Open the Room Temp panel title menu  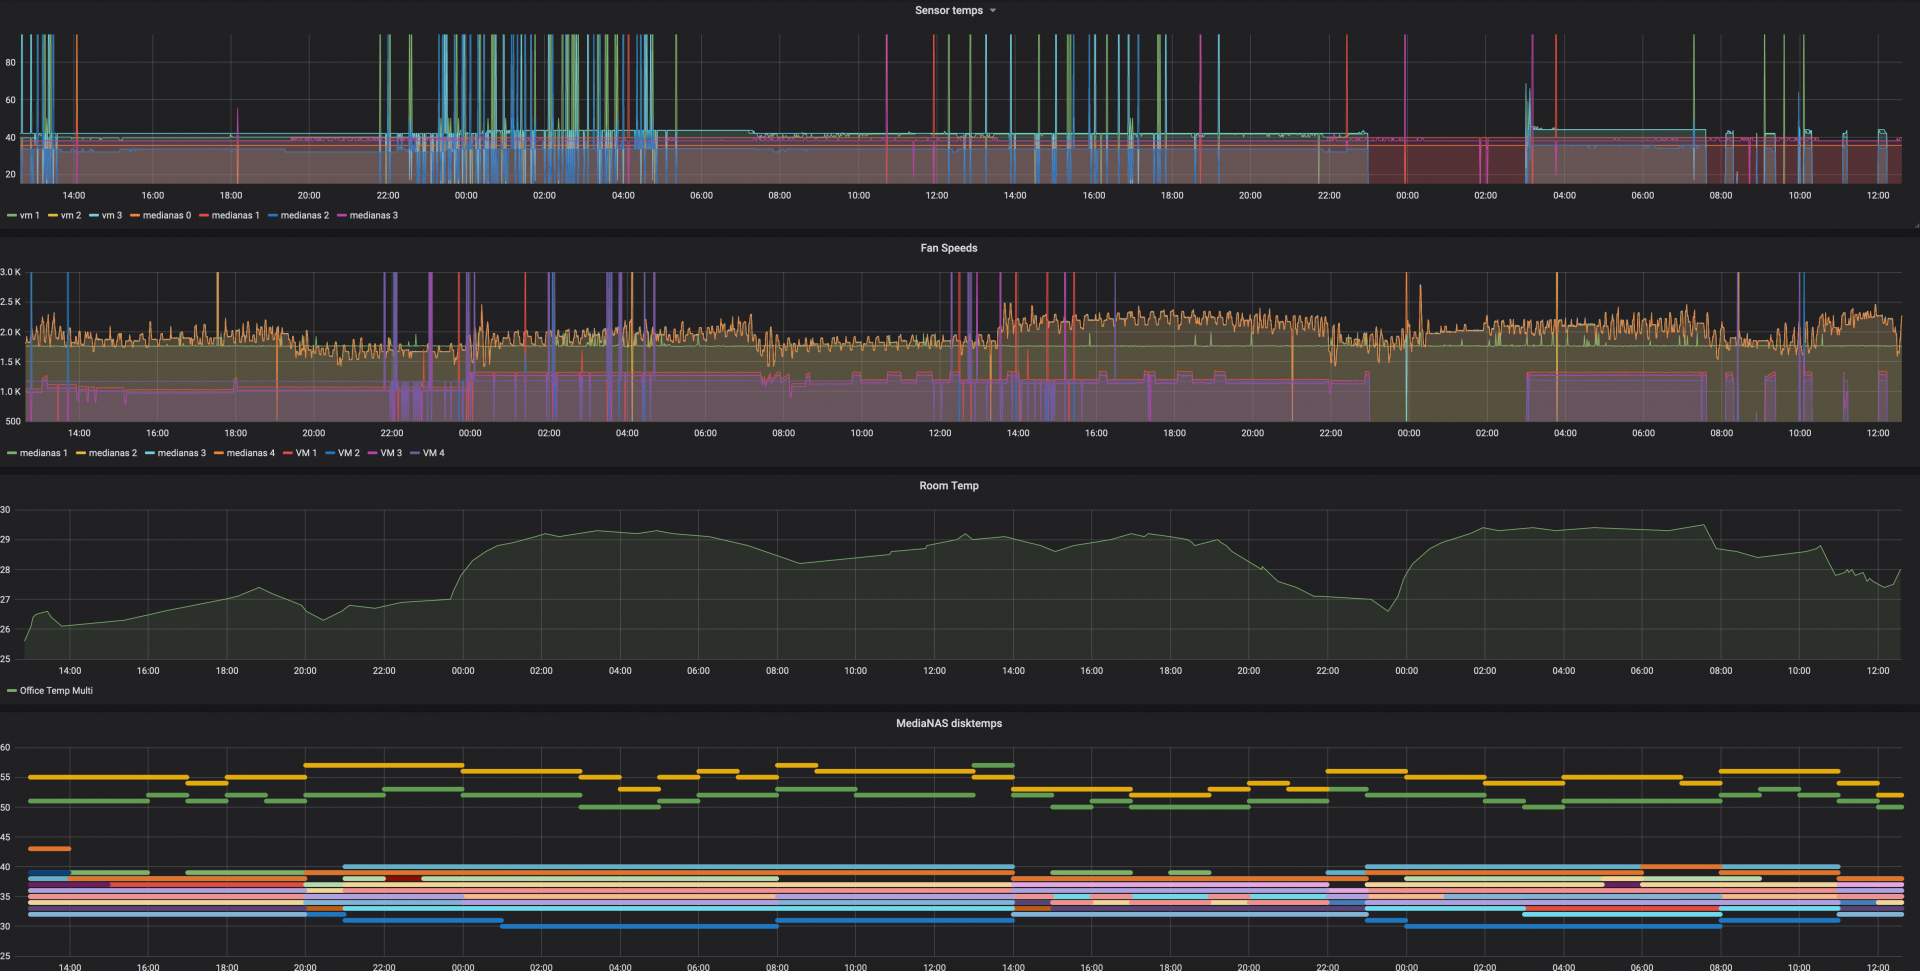coord(948,486)
